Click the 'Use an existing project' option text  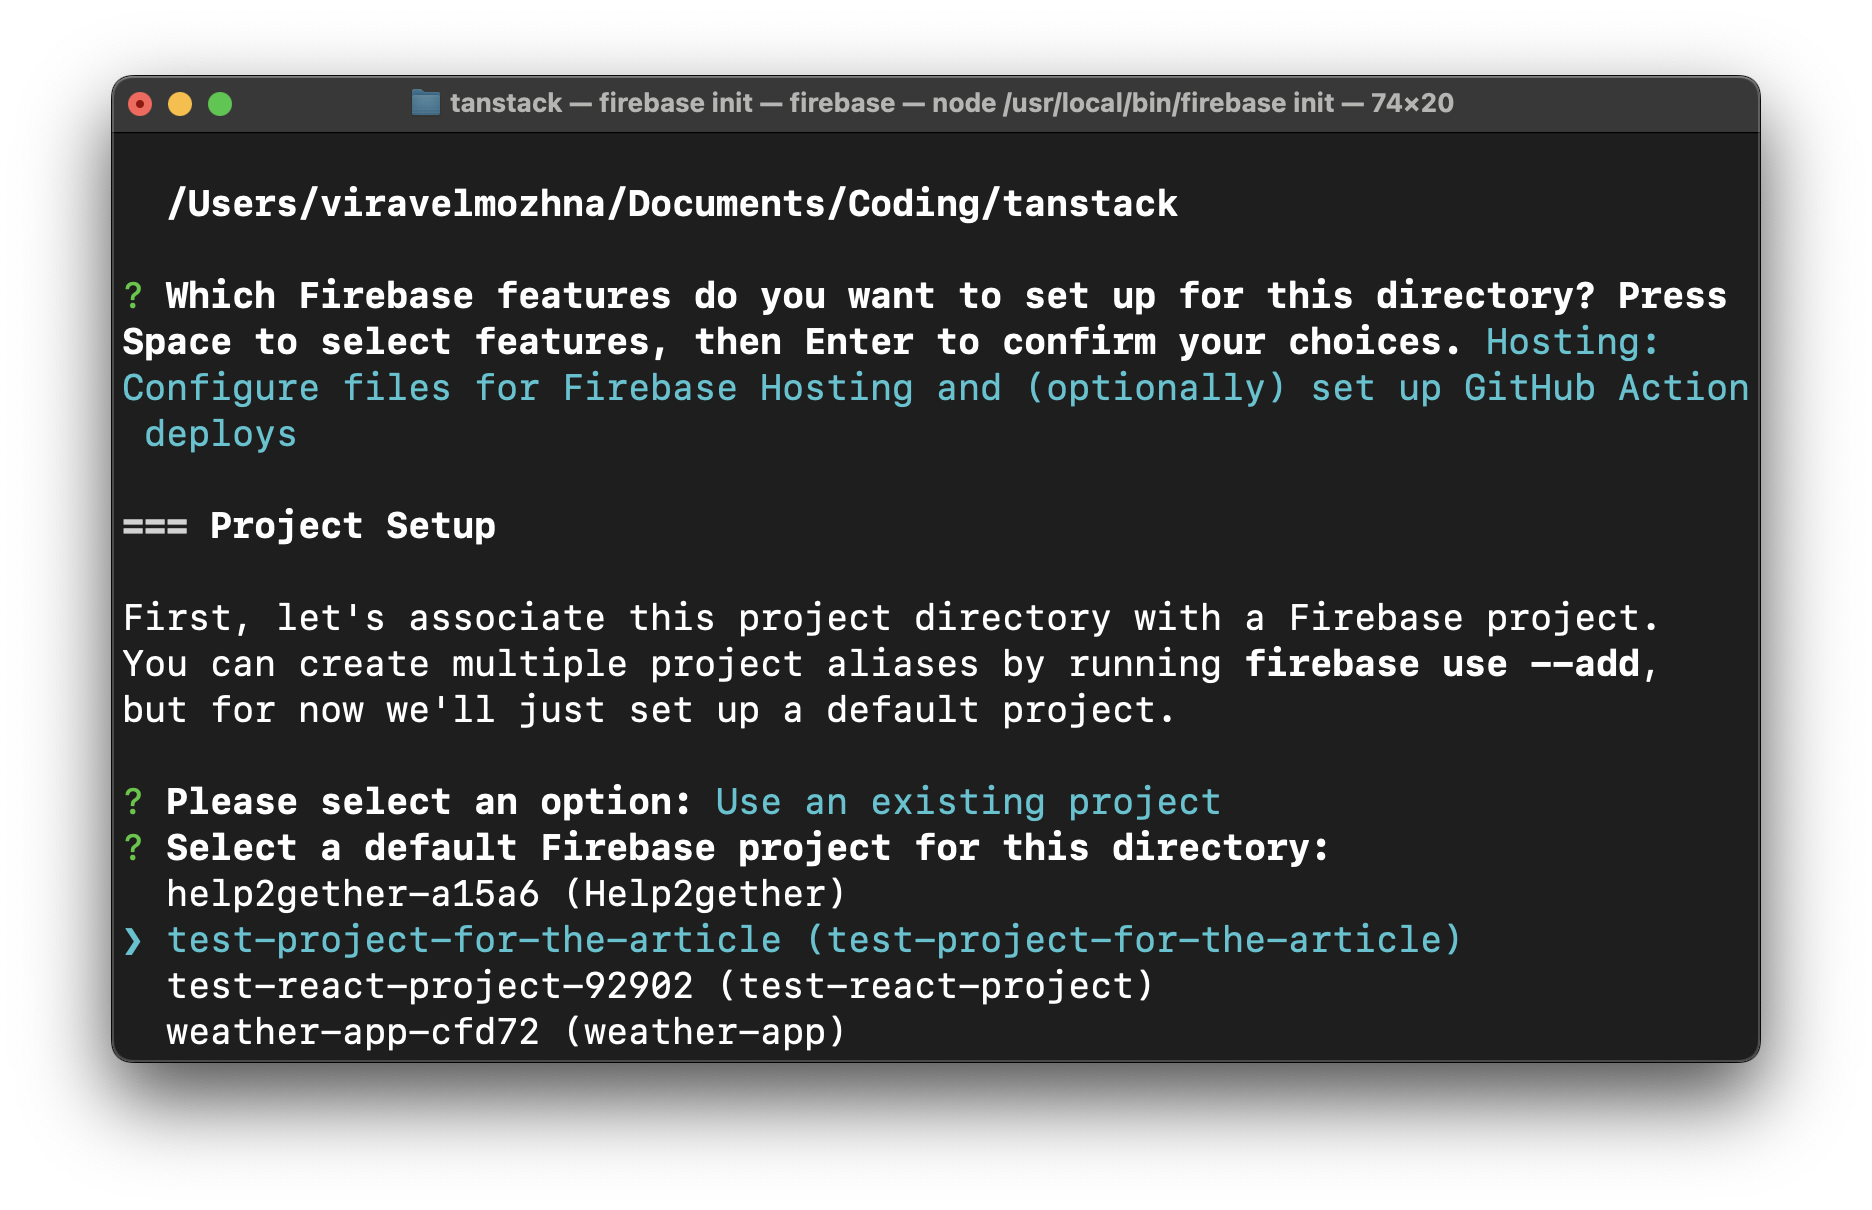(966, 801)
